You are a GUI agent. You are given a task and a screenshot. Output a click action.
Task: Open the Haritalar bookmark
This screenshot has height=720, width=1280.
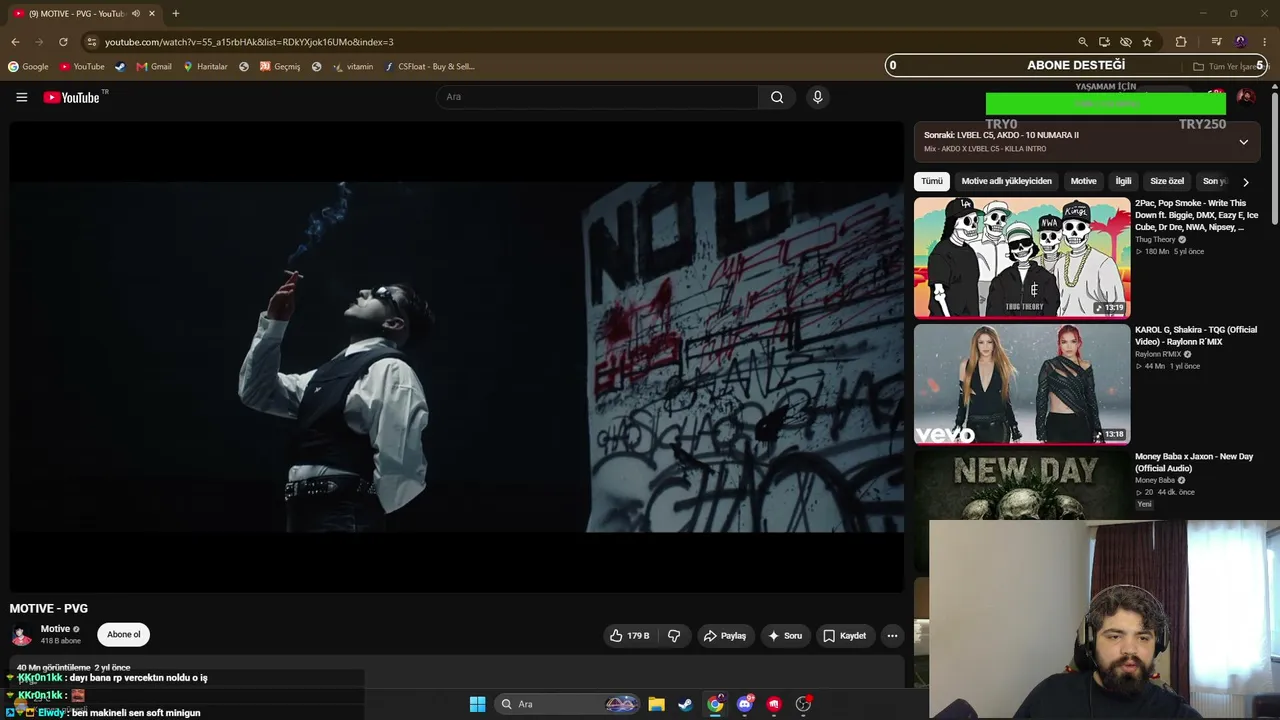pos(205,67)
